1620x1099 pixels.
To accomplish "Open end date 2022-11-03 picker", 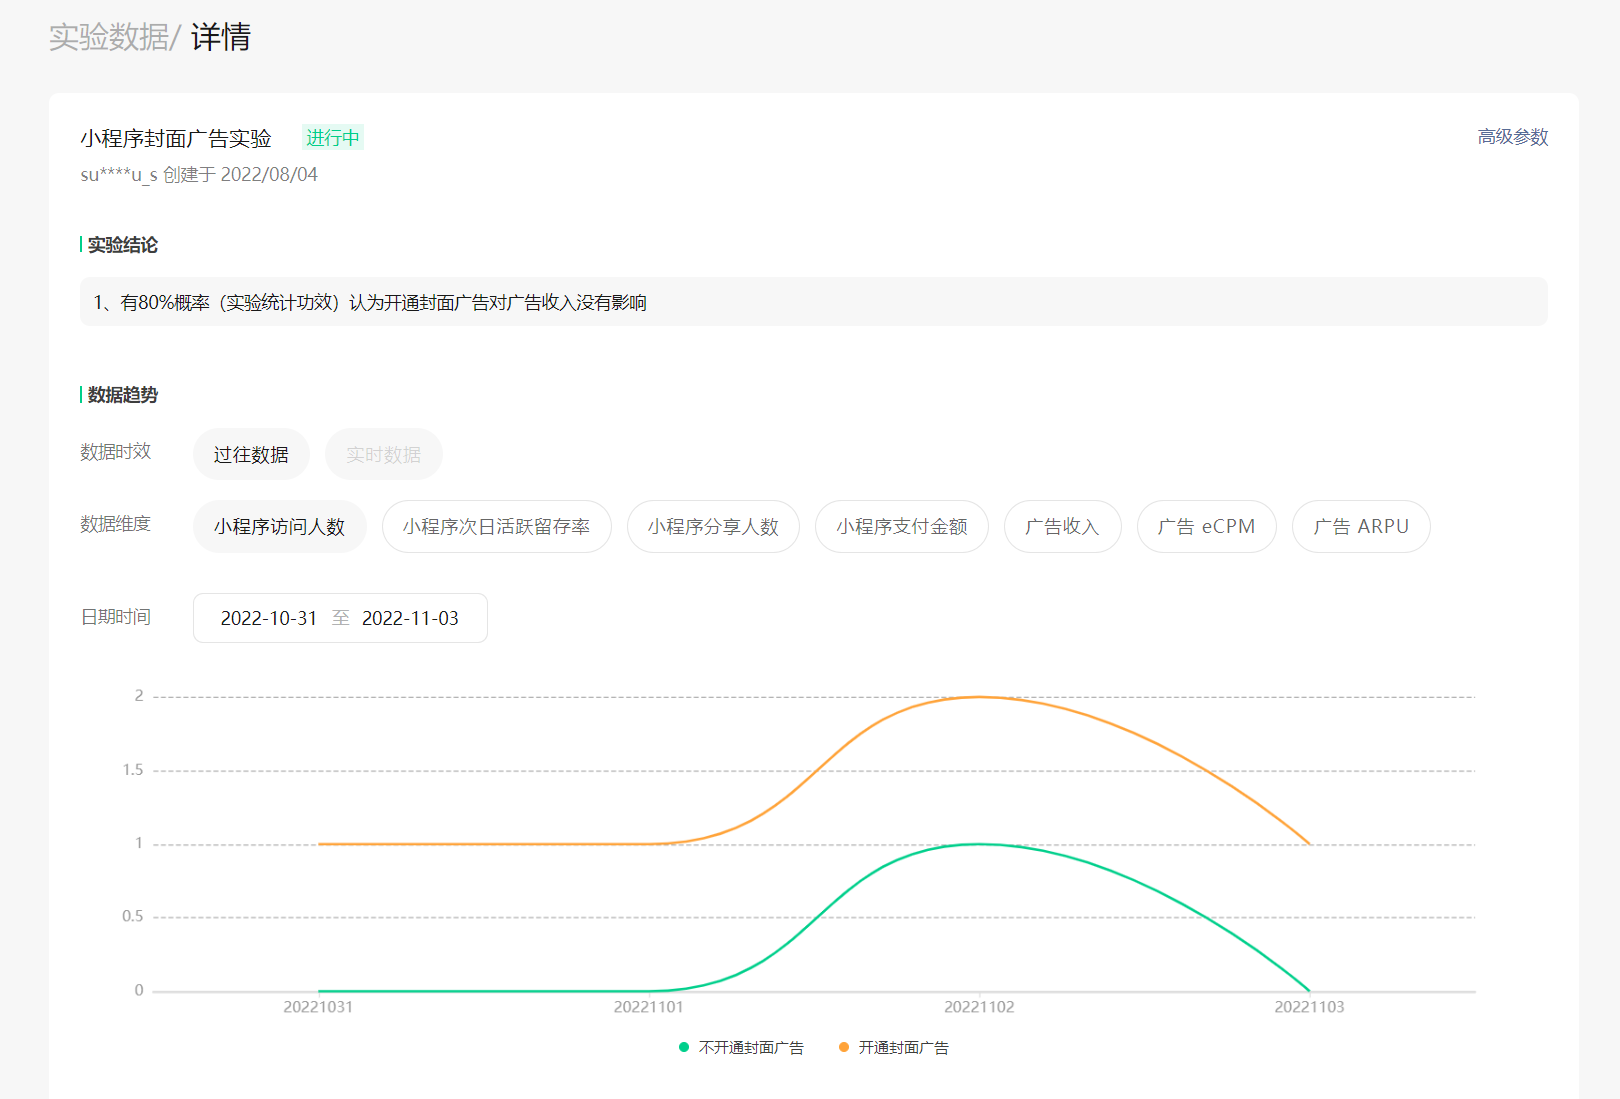I will click(x=410, y=619).
